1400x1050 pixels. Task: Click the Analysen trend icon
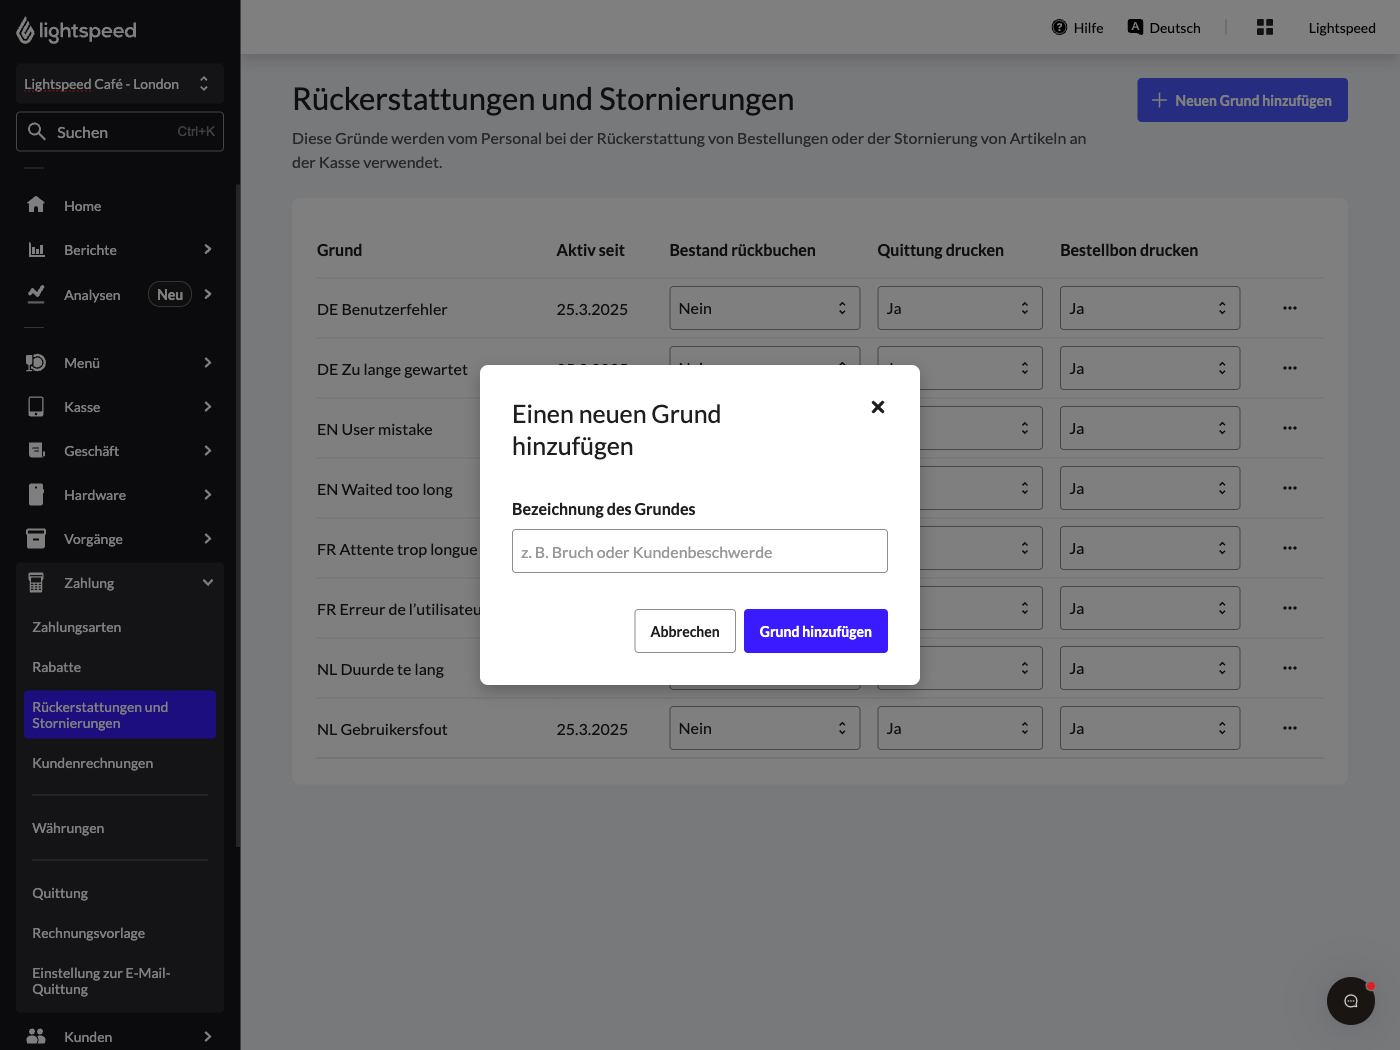coord(36,294)
